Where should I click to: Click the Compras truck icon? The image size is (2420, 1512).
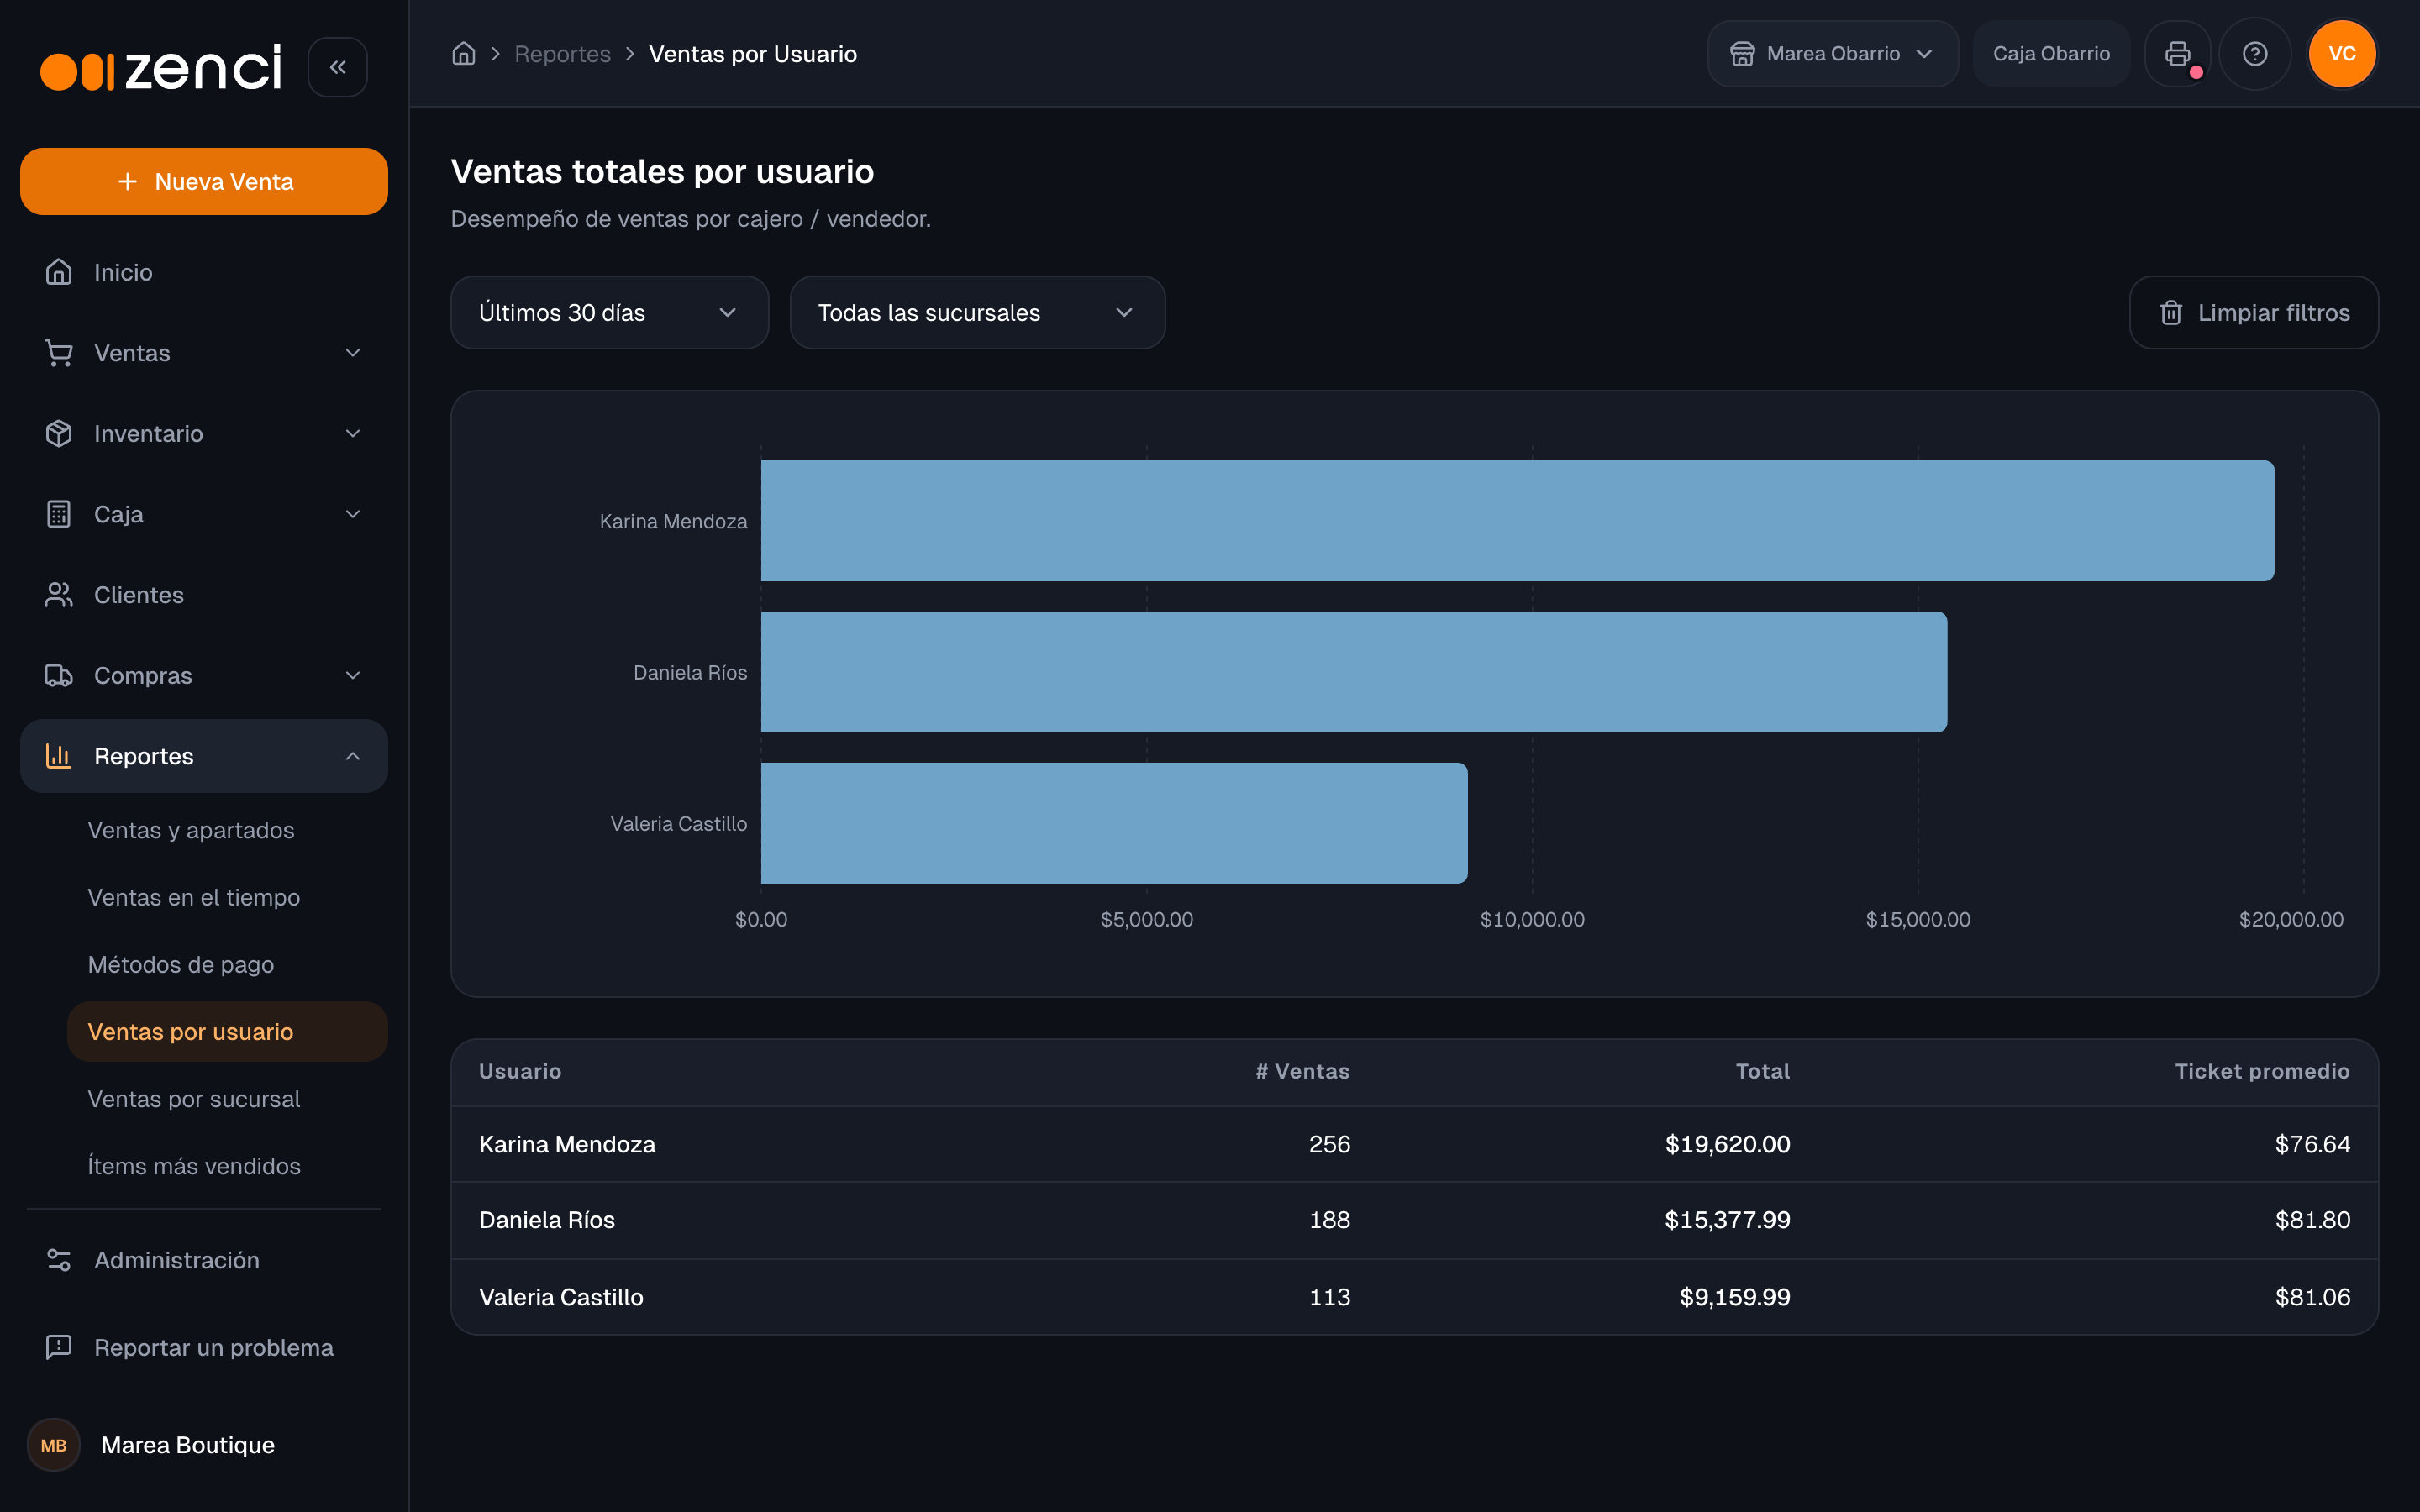click(59, 675)
